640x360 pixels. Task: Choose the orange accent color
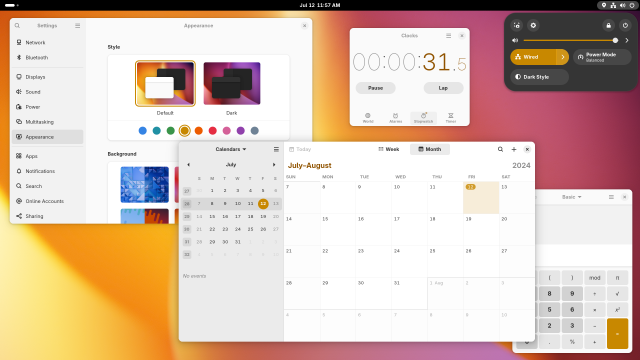pyautogui.click(x=199, y=131)
